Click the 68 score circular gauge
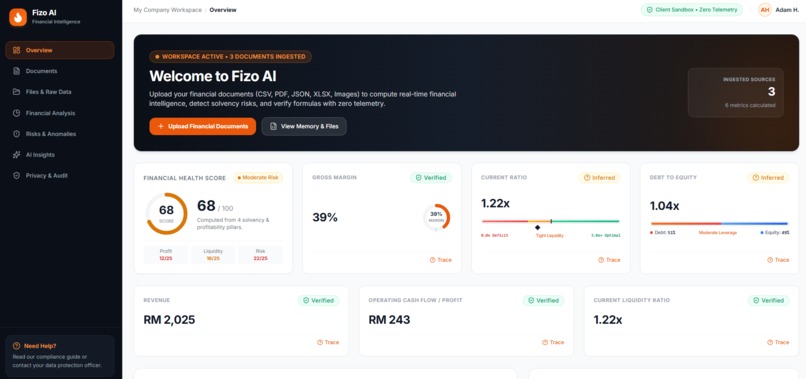806x379 pixels. pos(167,213)
